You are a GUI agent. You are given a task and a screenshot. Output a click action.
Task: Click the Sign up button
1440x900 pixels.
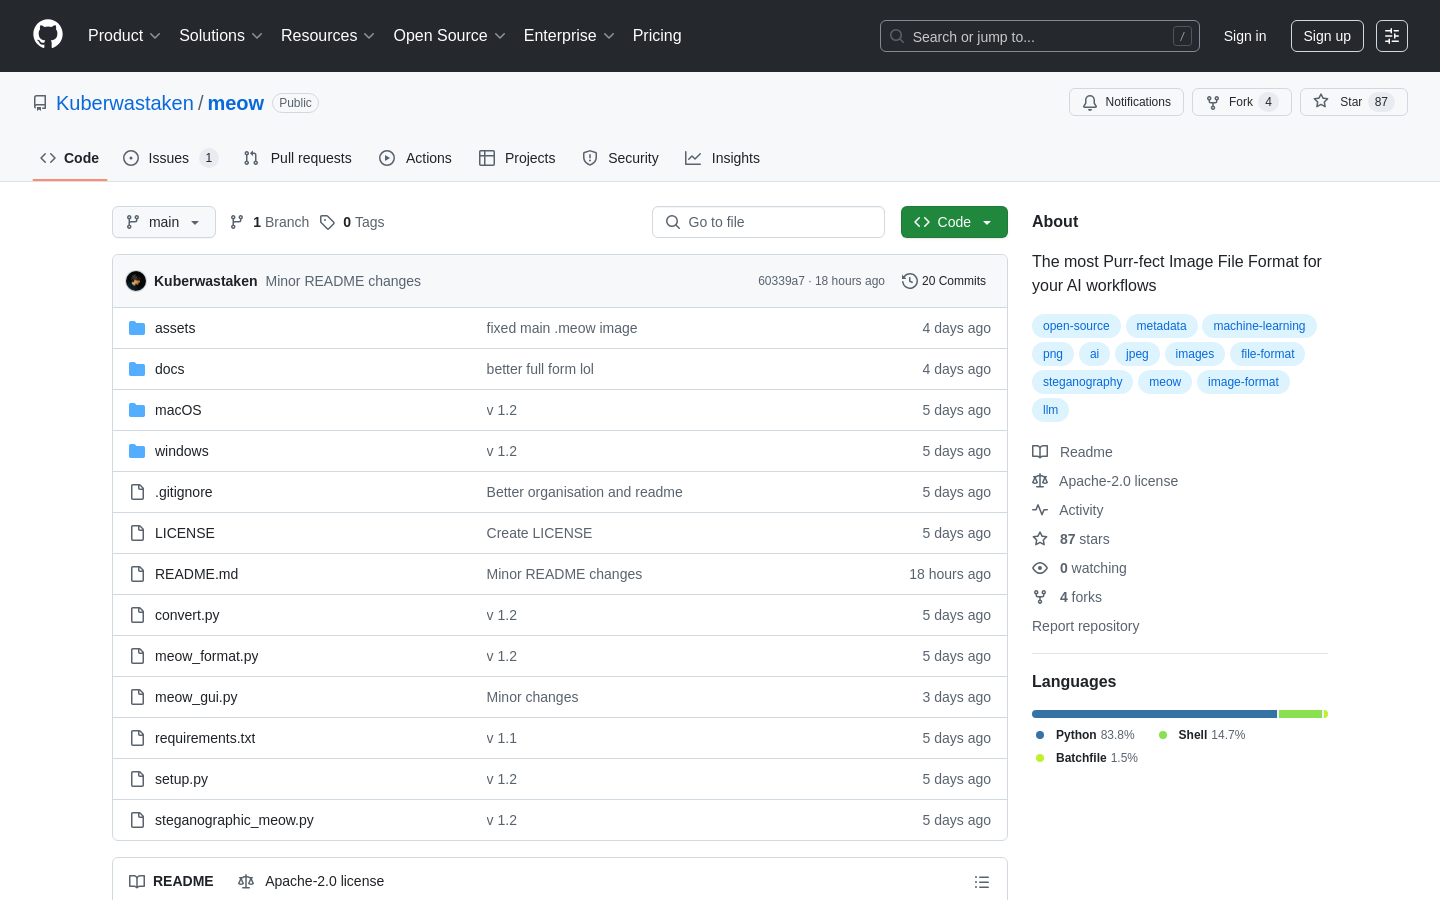tap(1327, 36)
